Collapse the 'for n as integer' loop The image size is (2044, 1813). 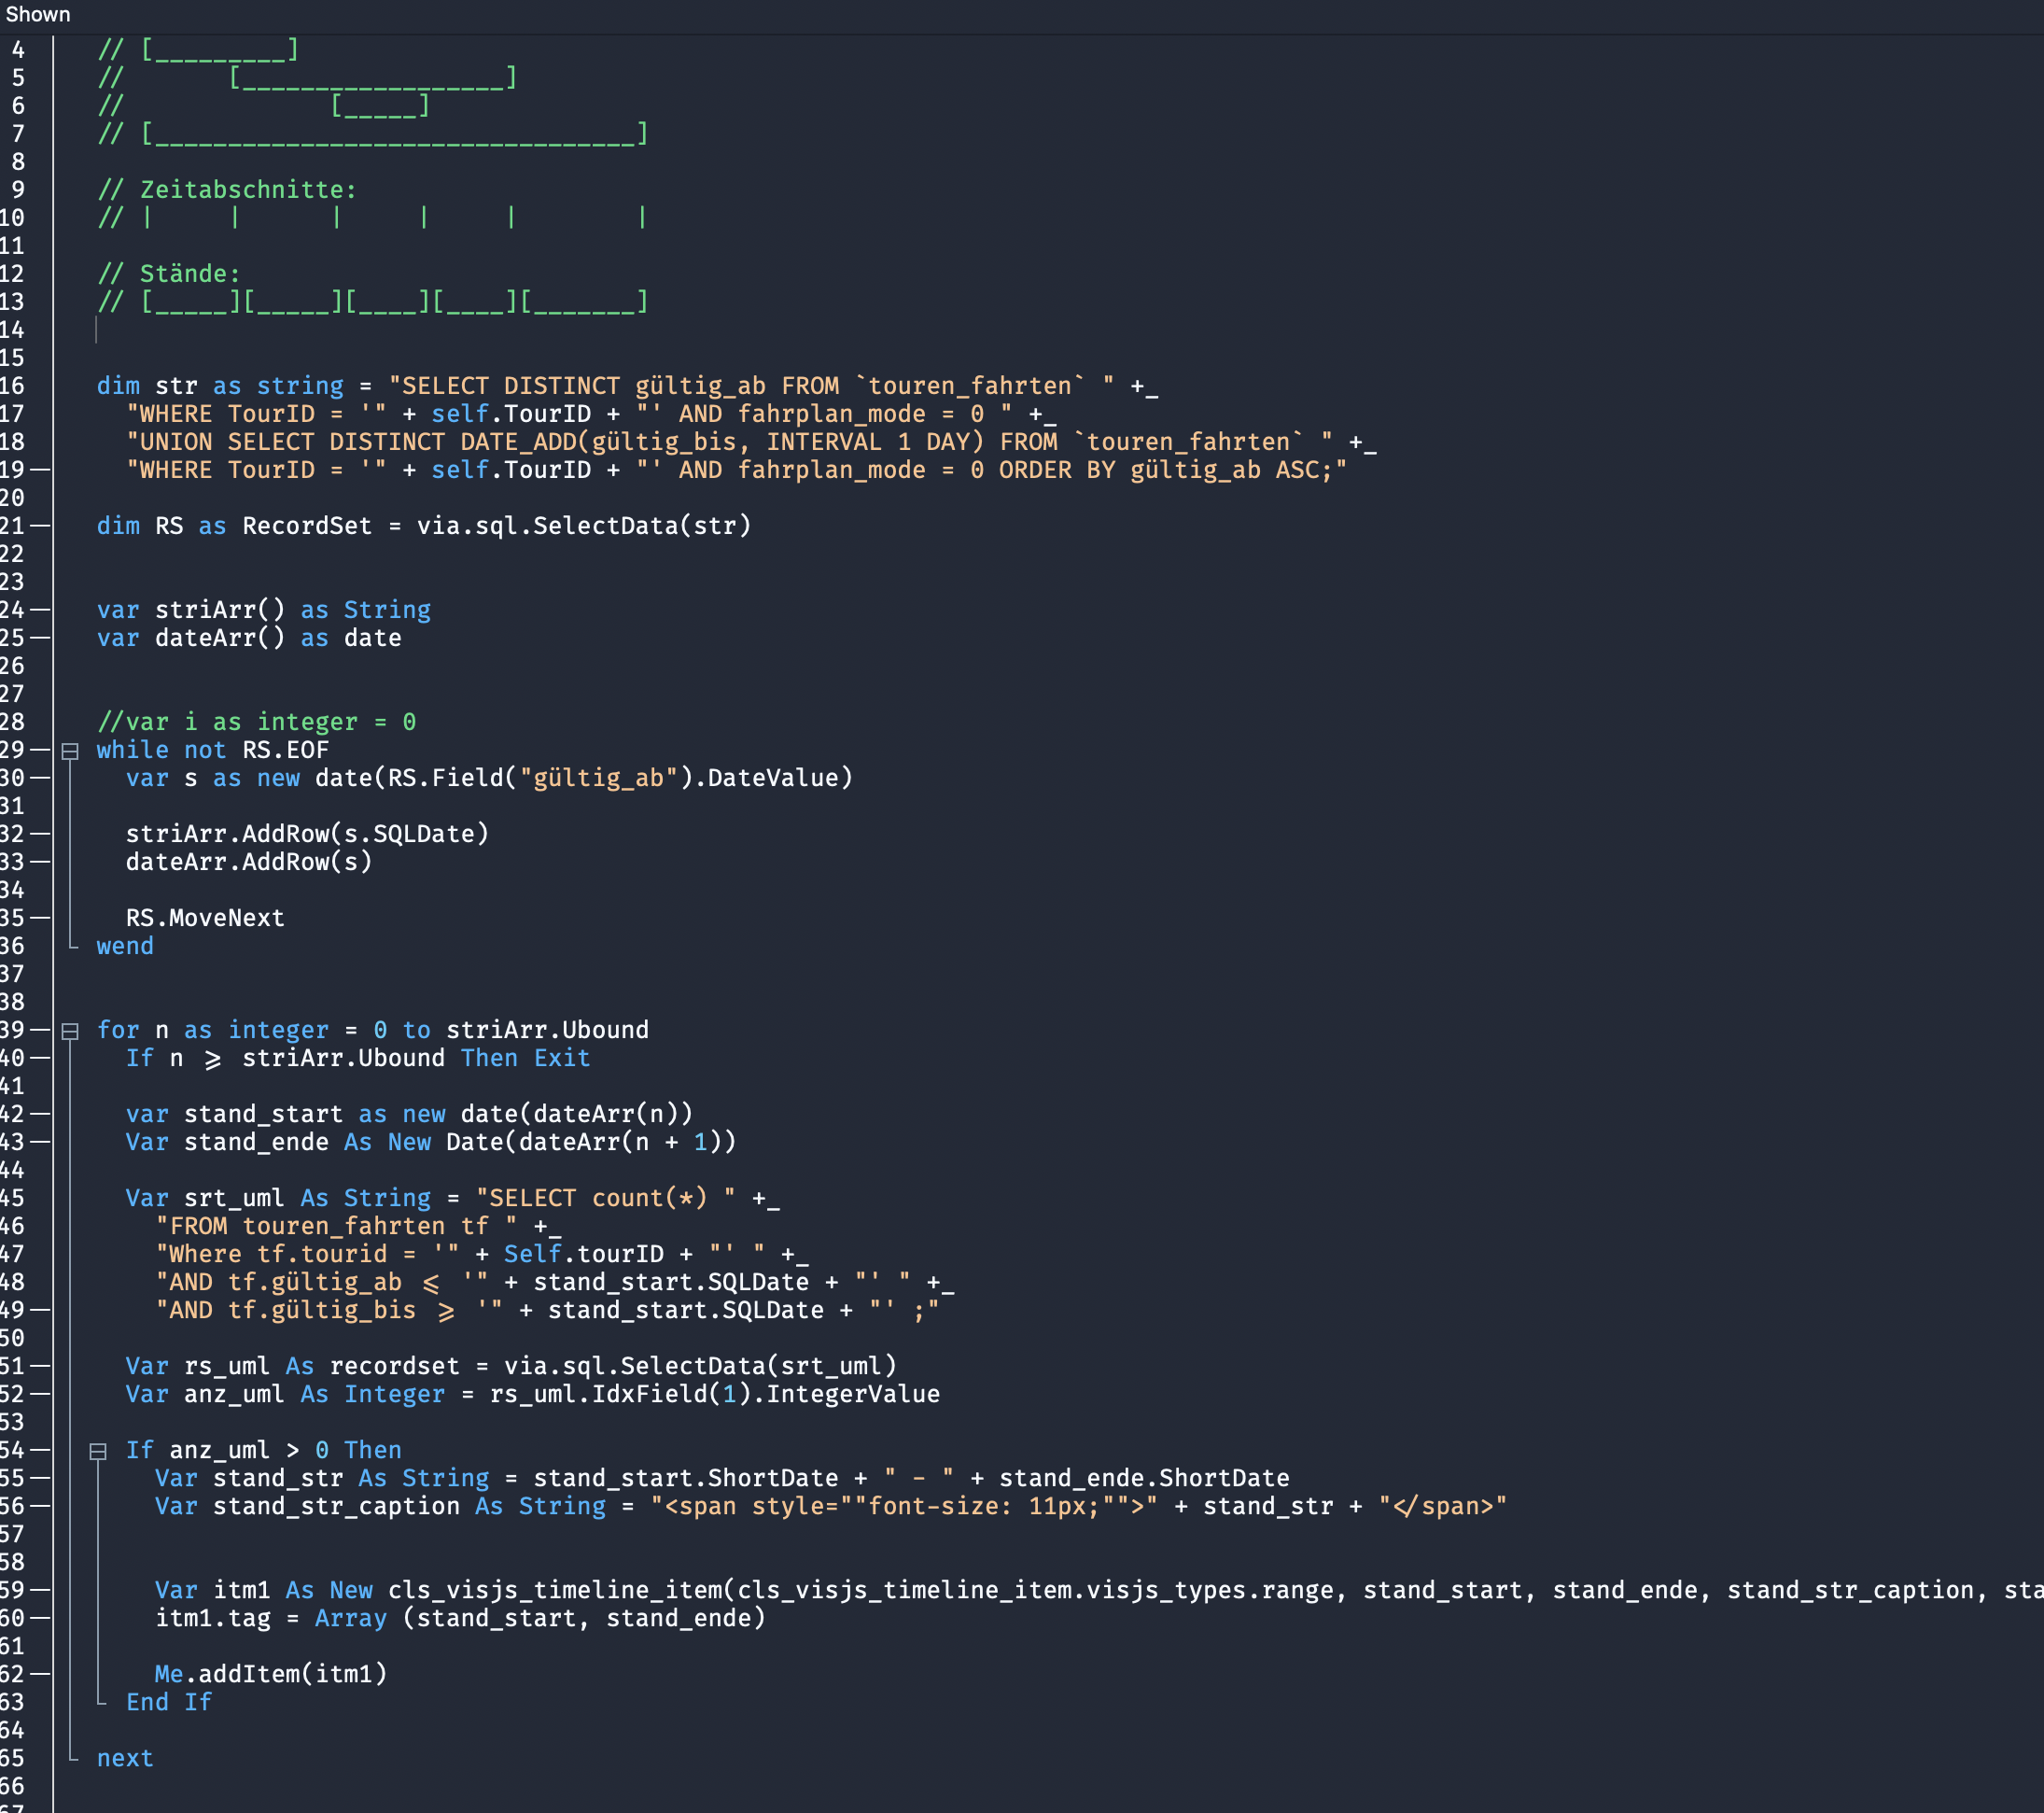[70, 1031]
